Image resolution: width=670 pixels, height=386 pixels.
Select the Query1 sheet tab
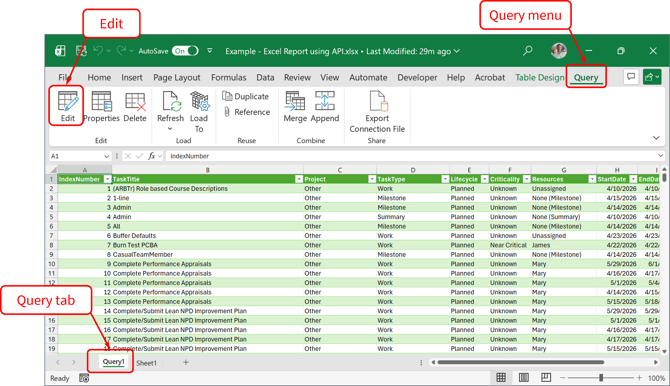click(x=113, y=362)
